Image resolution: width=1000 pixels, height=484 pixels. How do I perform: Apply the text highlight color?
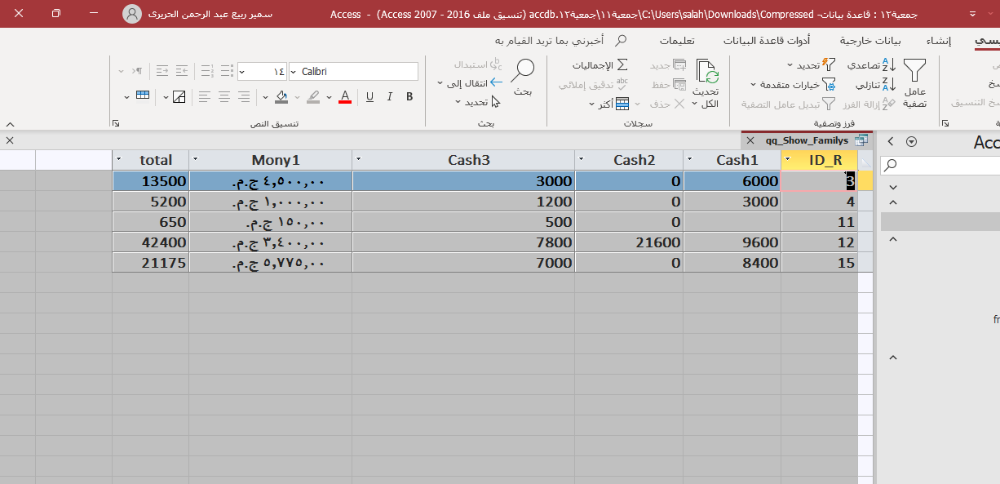point(313,97)
